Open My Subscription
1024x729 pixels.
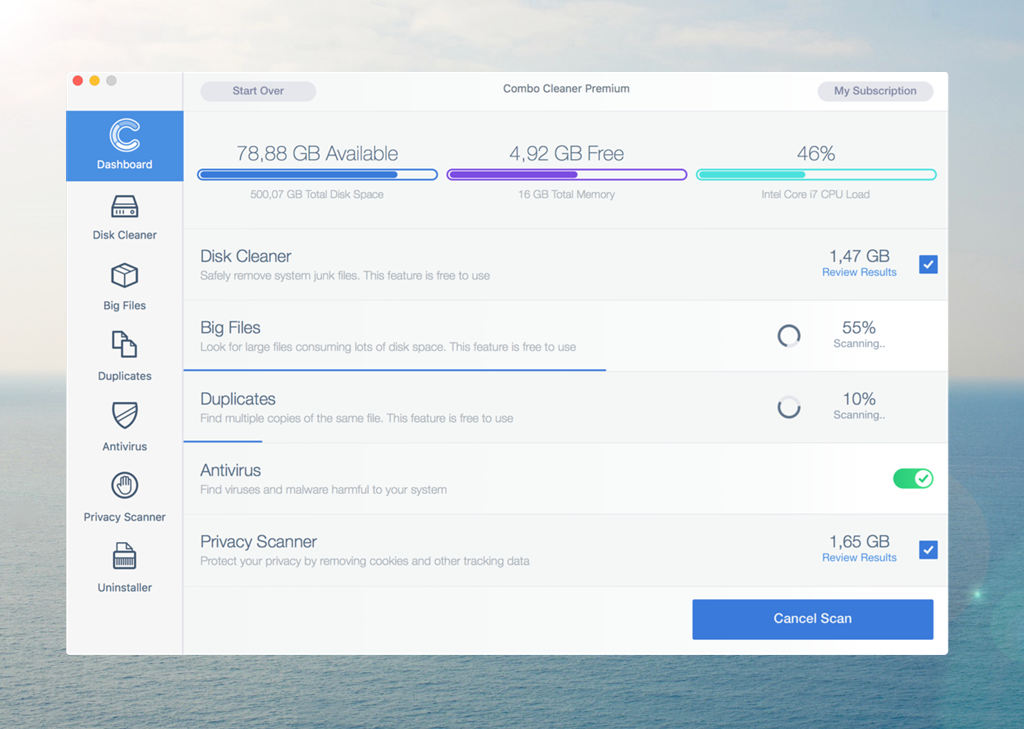point(875,91)
